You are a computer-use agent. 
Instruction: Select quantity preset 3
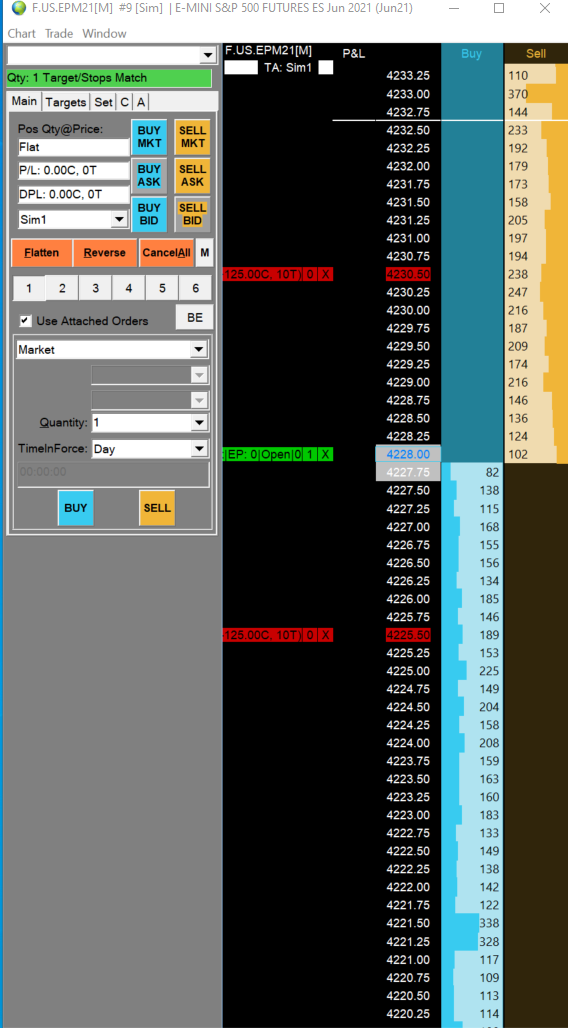[x=96, y=288]
